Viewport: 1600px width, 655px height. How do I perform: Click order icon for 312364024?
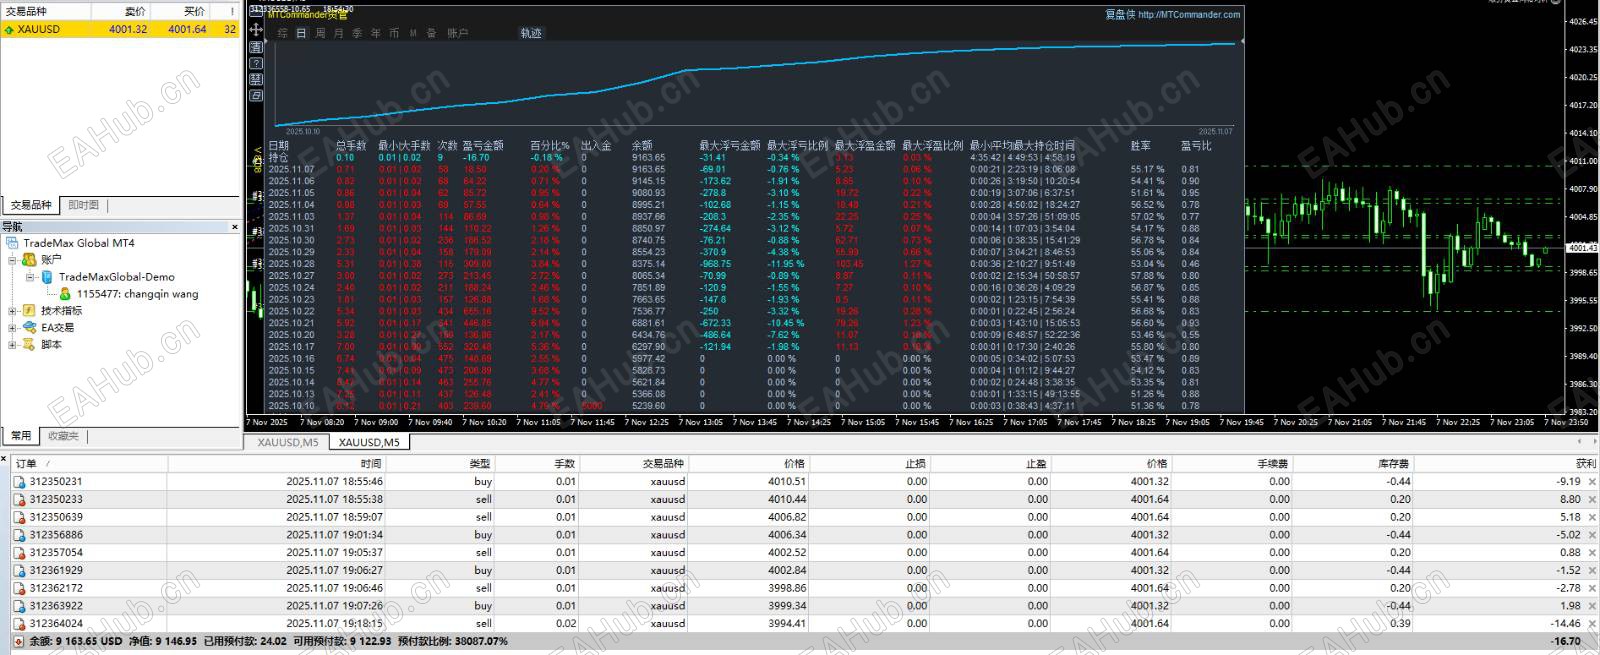pyautogui.click(x=19, y=623)
